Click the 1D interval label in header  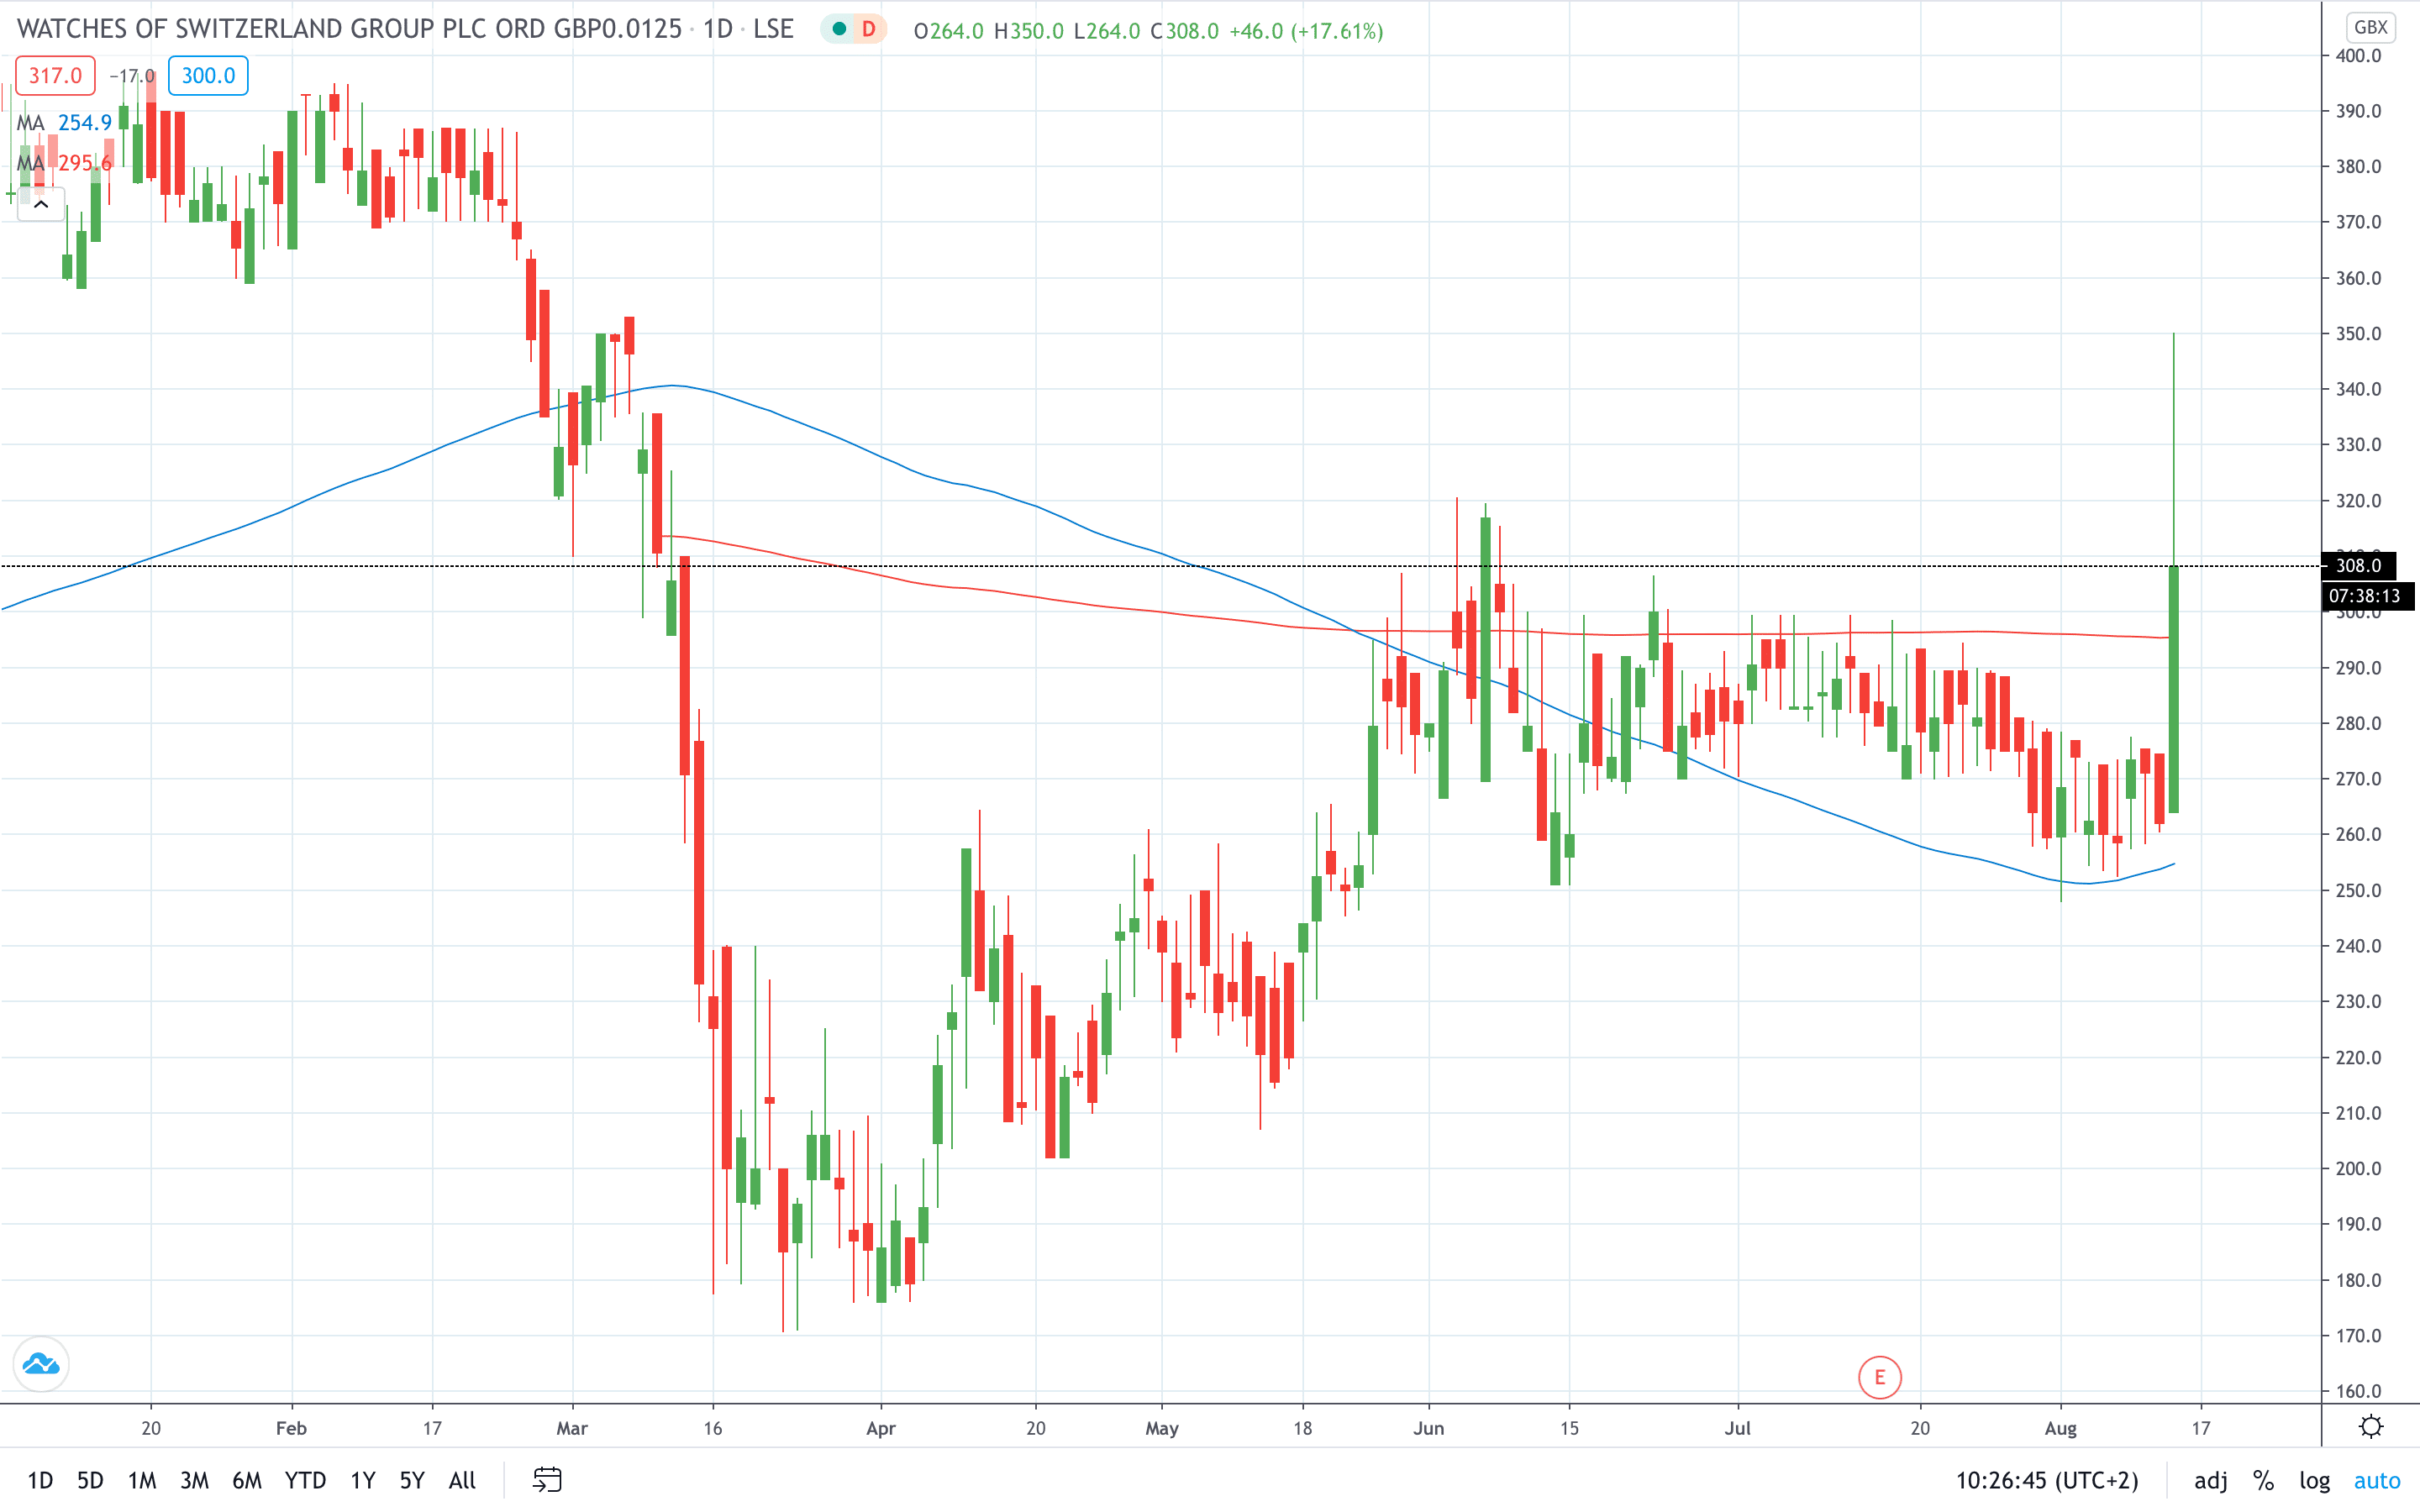coord(717,29)
